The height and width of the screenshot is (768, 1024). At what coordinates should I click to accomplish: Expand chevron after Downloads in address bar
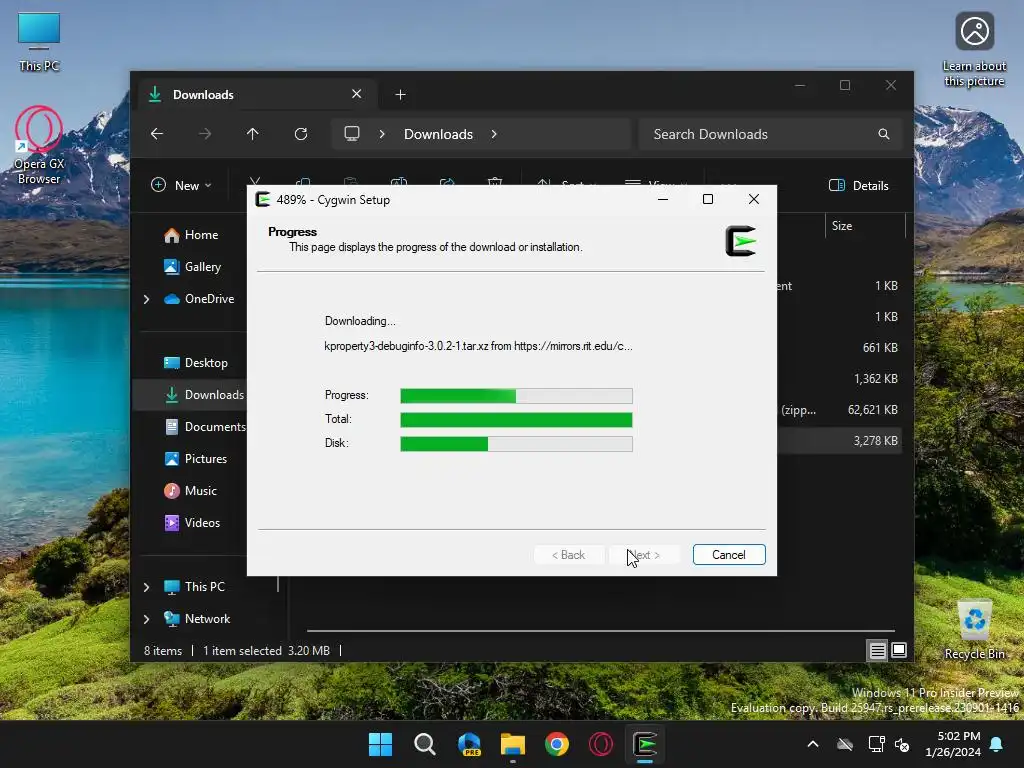point(494,134)
